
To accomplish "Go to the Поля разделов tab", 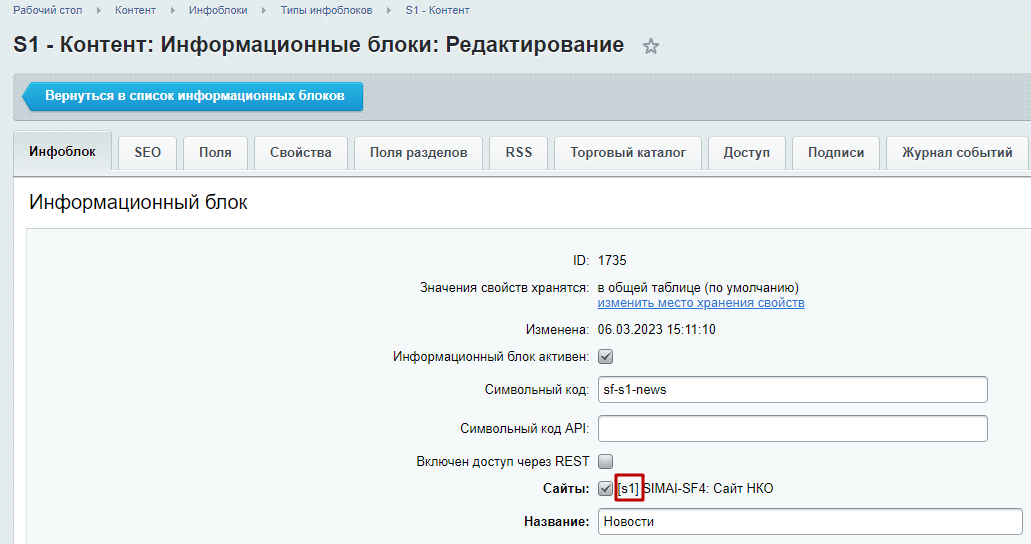I will tap(418, 152).
